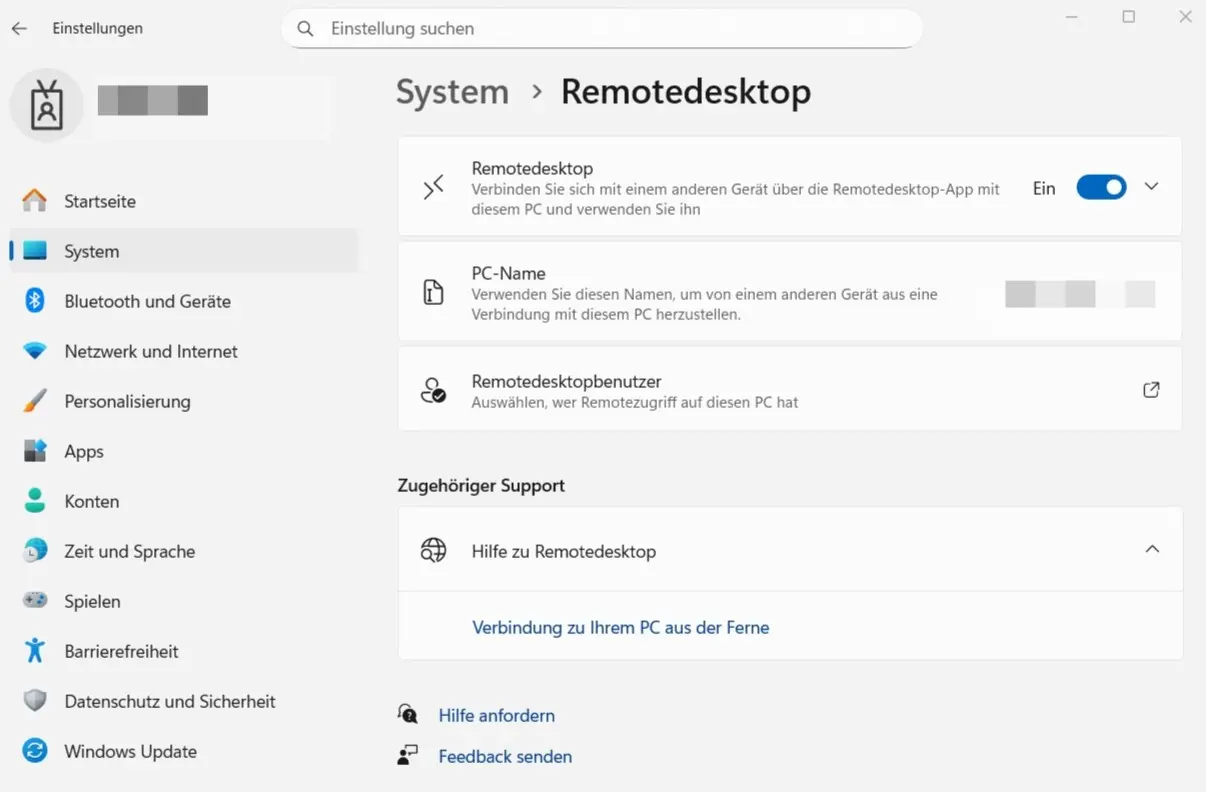Viewport: 1206px width, 792px height.
Task: Open Datenschutz und Sicherheit settings
Action: point(170,701)
